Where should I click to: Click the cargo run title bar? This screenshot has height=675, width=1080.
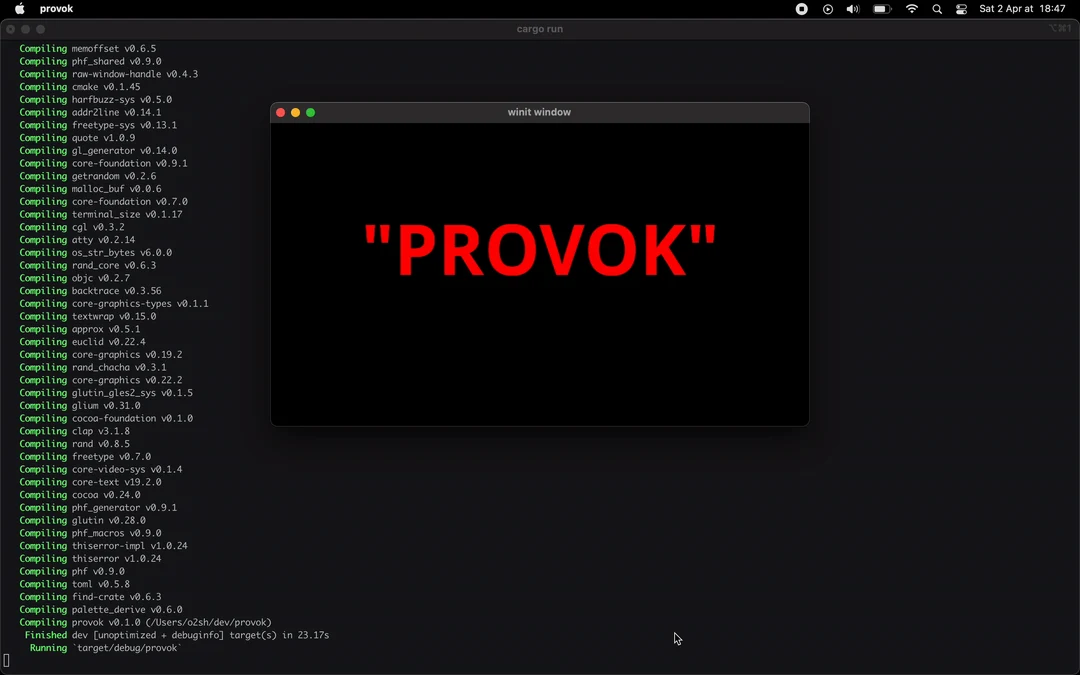(x=539, y=29)
